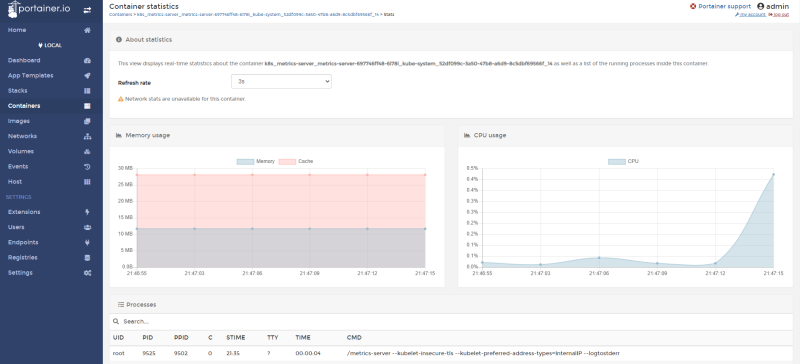Click the Dashboard gauge icon
800x364 pixels.
click(87, 60)
